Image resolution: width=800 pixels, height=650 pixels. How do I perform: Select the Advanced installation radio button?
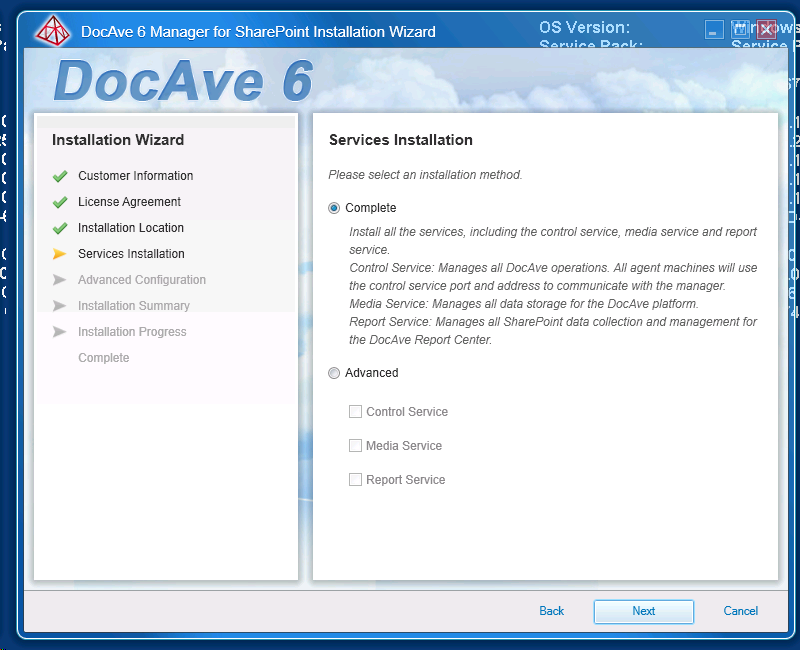335,373
